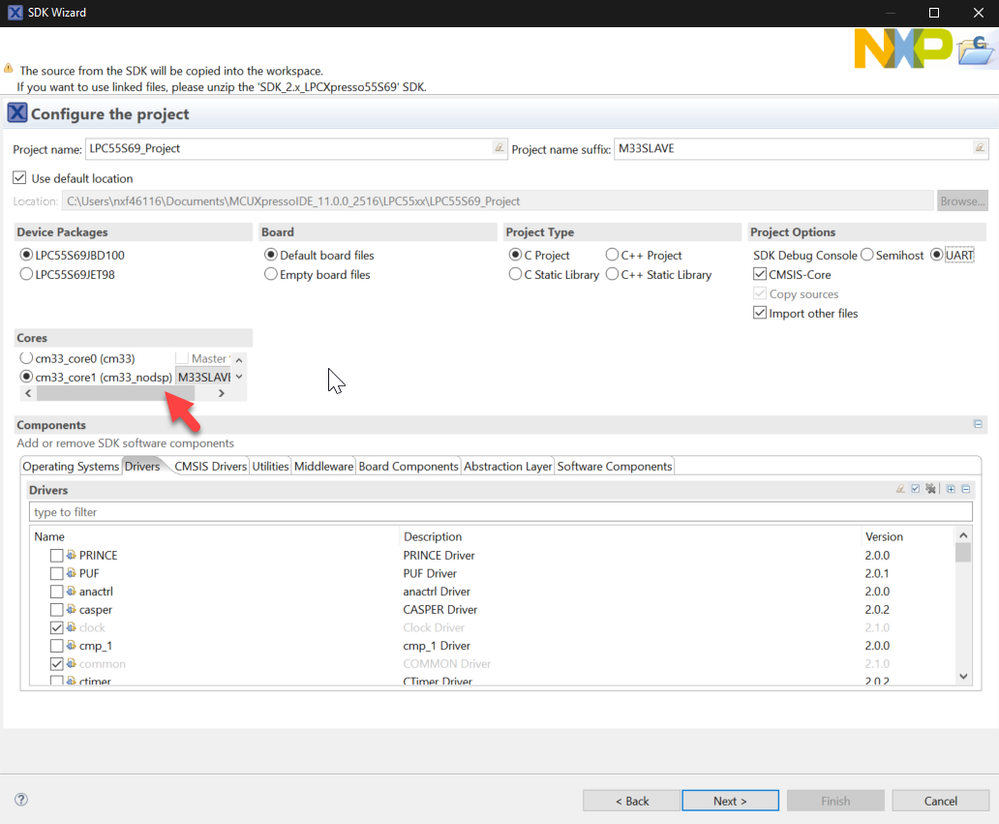Click the warning icon next to SDK message
This screenshot has width=999, height=824.
tap(8, 68)
